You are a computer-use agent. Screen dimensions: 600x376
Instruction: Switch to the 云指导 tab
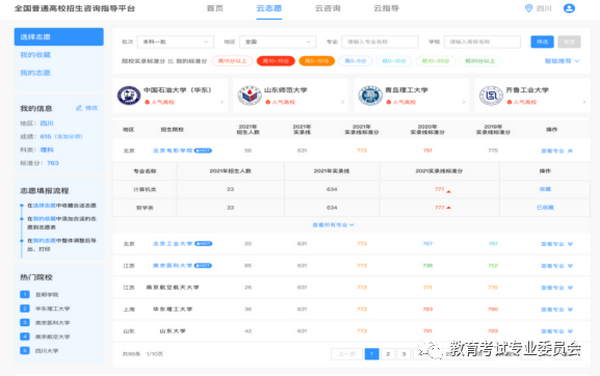click(x=386, y=8)
